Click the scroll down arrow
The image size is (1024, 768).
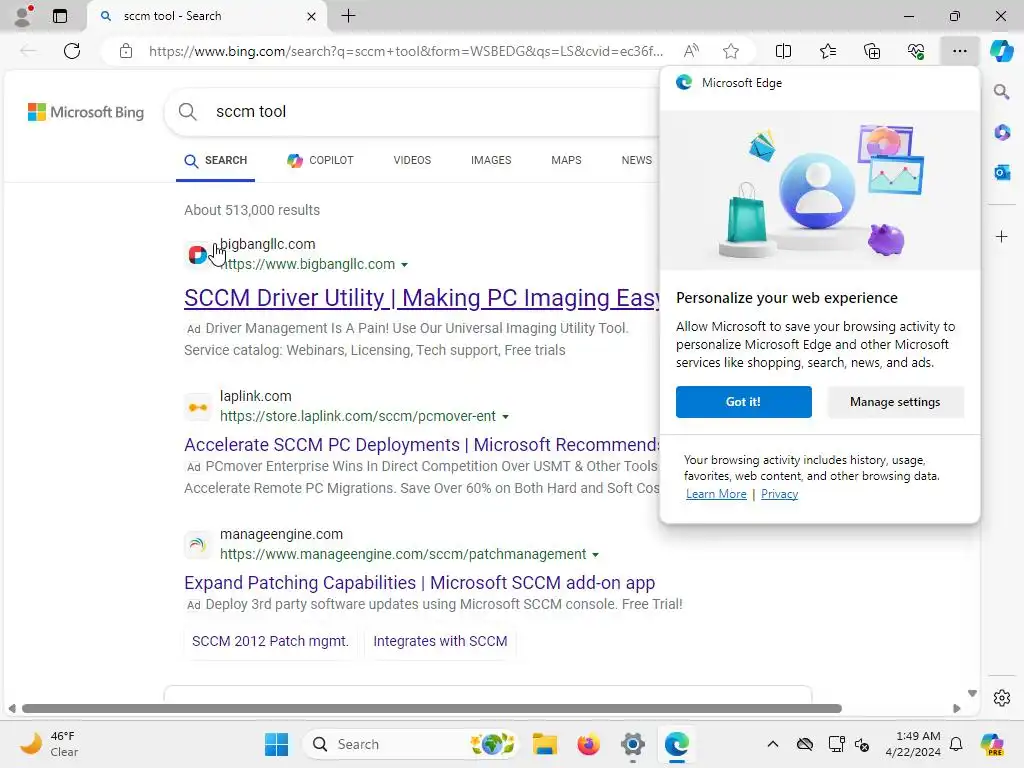click(972, 694)
